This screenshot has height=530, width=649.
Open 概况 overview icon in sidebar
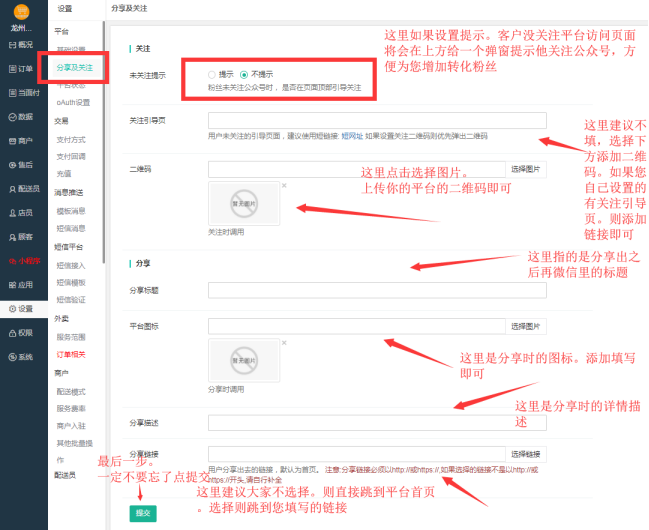[x=12, y=45]
